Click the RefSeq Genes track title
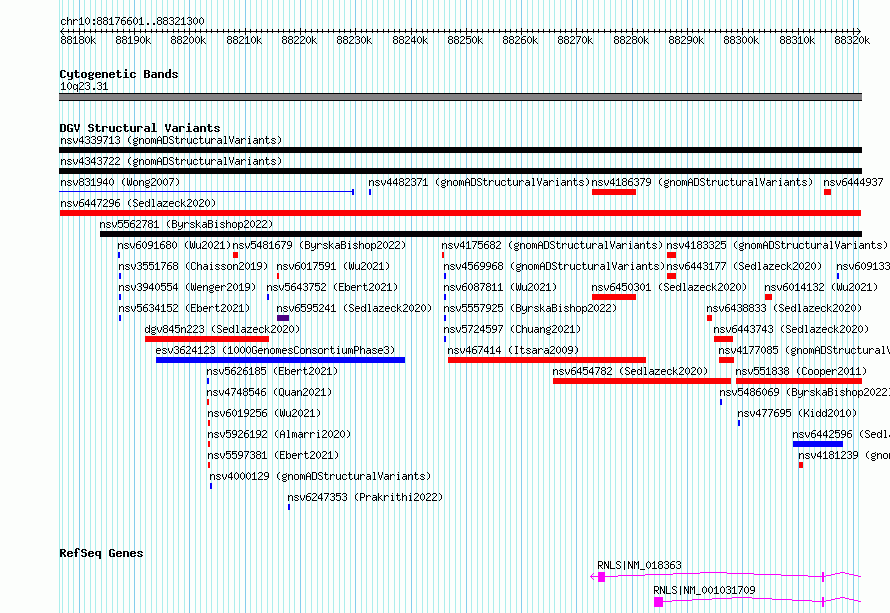Viewport: 890px width, 613px height. [x=101, y=553]
